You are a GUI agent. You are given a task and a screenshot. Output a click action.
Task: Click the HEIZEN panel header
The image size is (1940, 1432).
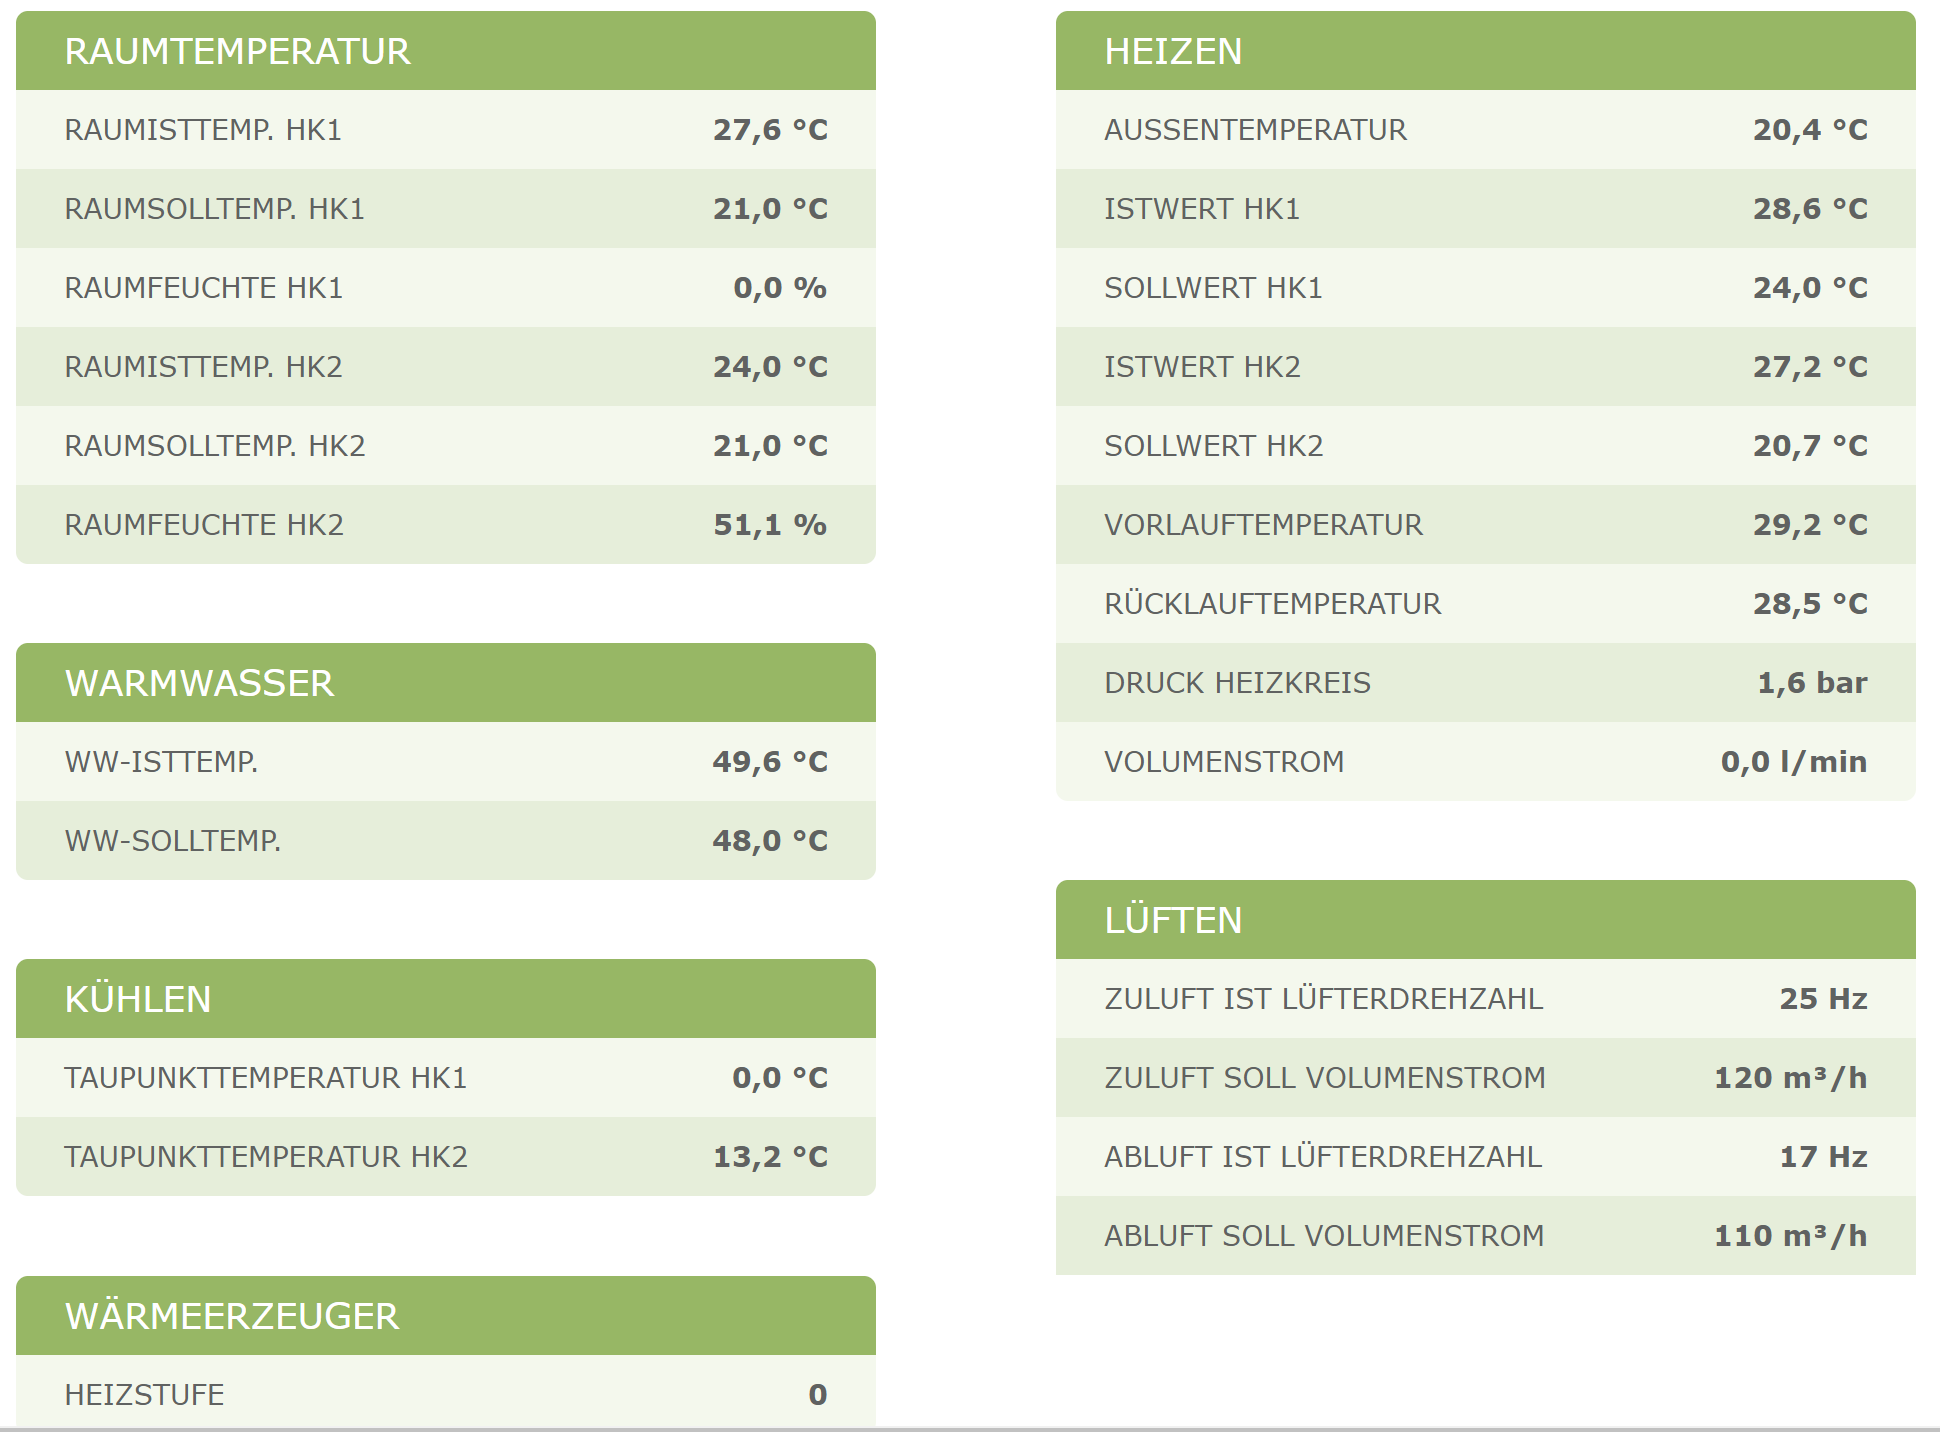[x=1486, y=51]
